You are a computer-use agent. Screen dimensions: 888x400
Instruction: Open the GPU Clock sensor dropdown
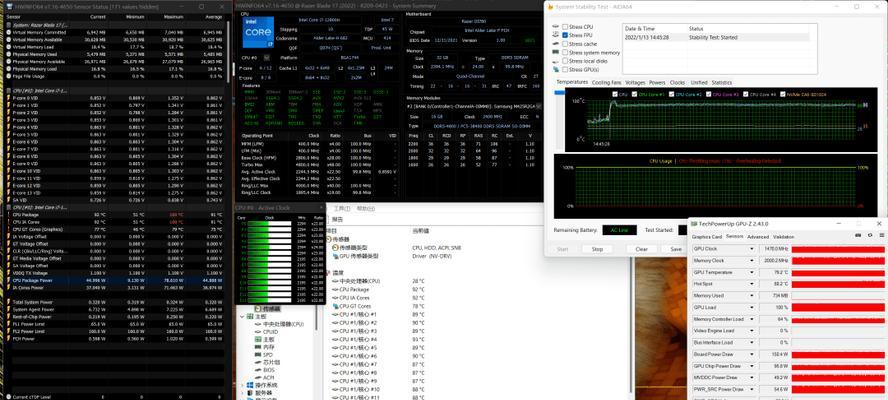coord(752,249)
